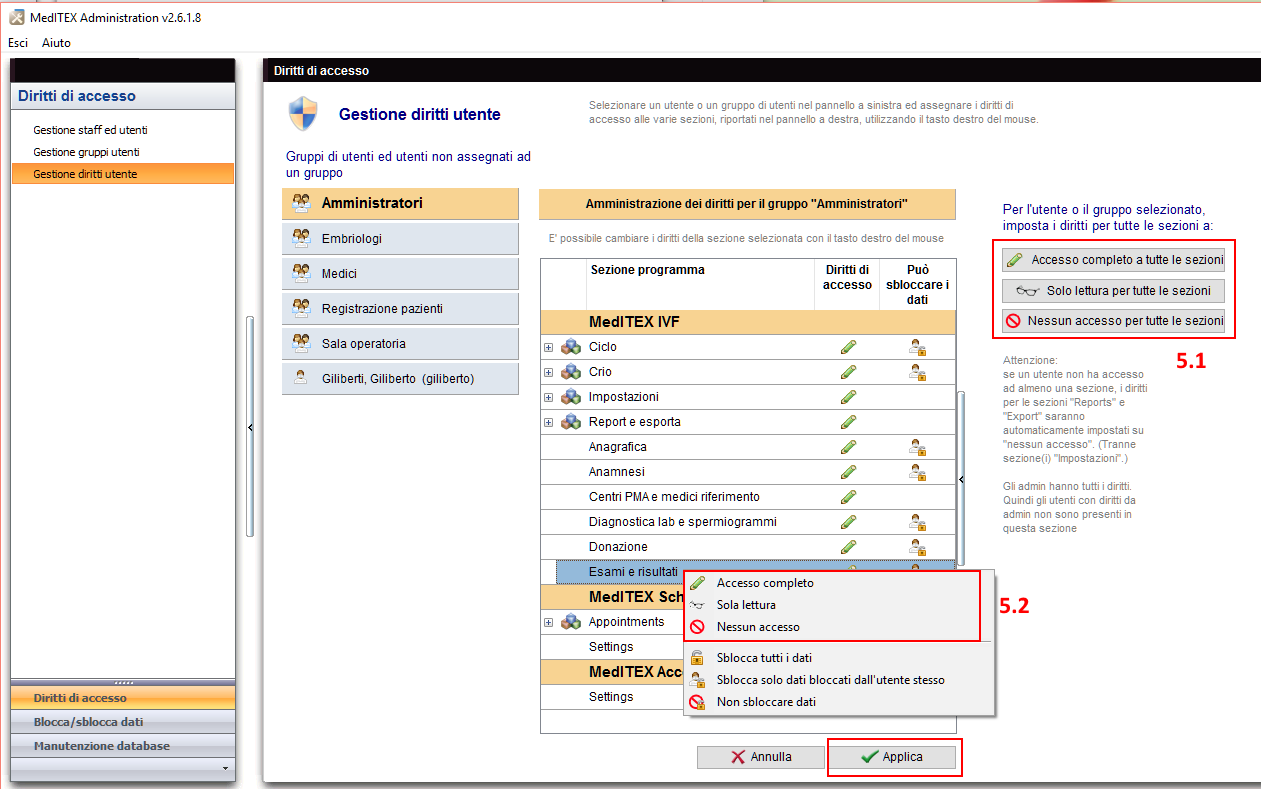Click the module cubes icon beside Appointments
Screen dimensions: 1261x789
tap(571, 622)
